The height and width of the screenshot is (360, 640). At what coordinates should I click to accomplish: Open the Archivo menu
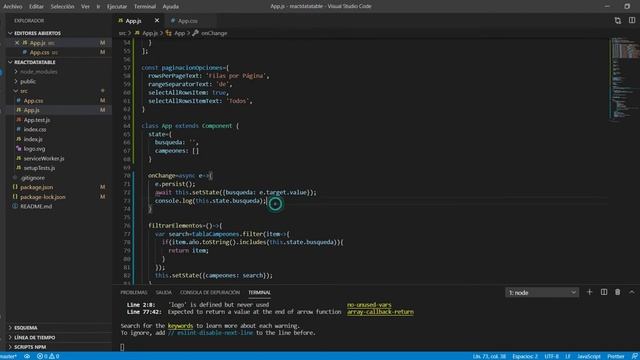pyautogui.click(x=13, y=7)
